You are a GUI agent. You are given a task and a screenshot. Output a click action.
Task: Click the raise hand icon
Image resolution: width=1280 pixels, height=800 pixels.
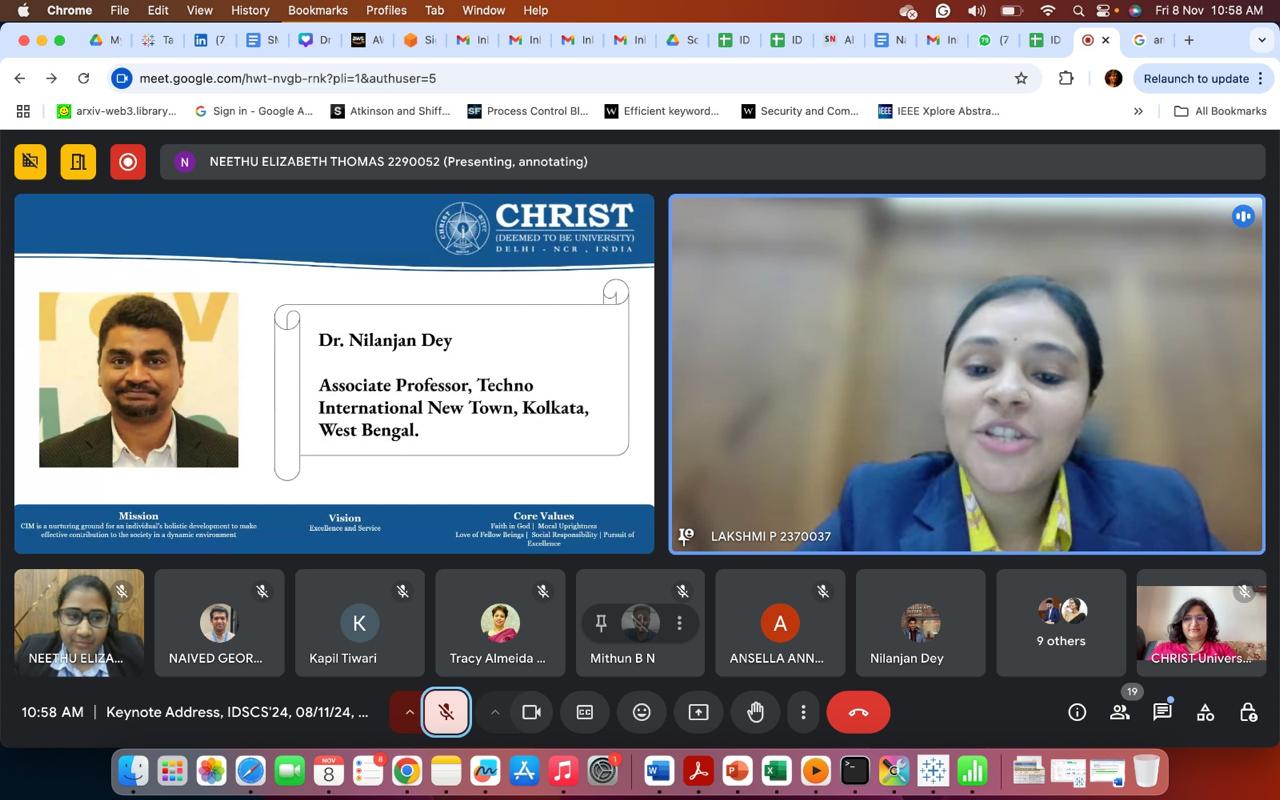[x=755, y=712]
